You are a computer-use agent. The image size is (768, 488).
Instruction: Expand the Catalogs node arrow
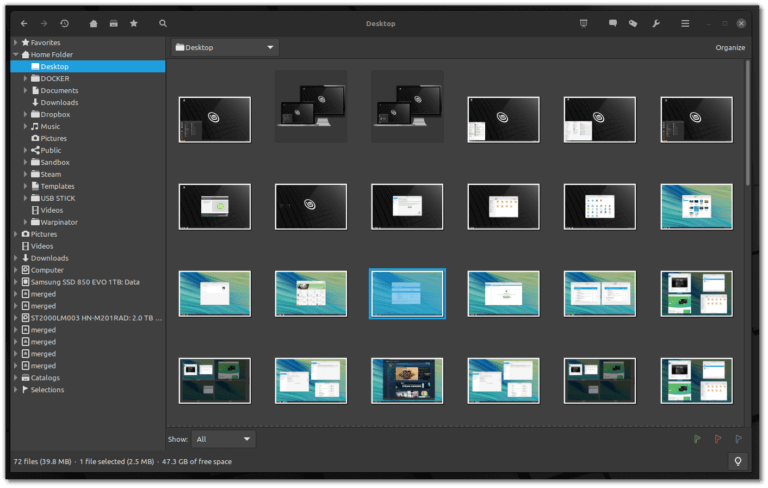click(16, 378)
